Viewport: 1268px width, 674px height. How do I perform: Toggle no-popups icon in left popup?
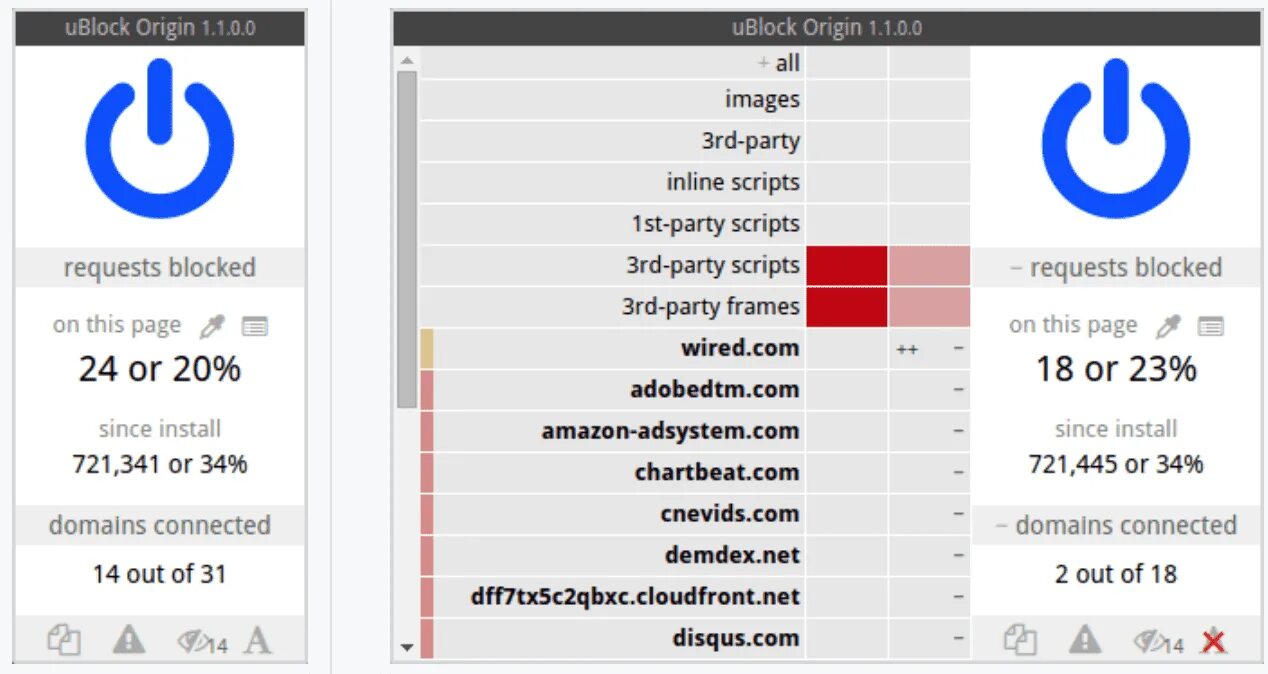(64, 640)
